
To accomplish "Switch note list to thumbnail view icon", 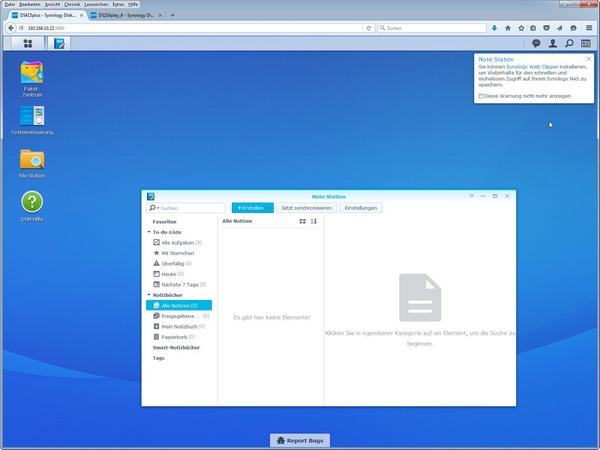I will click(x=303, y=221).
